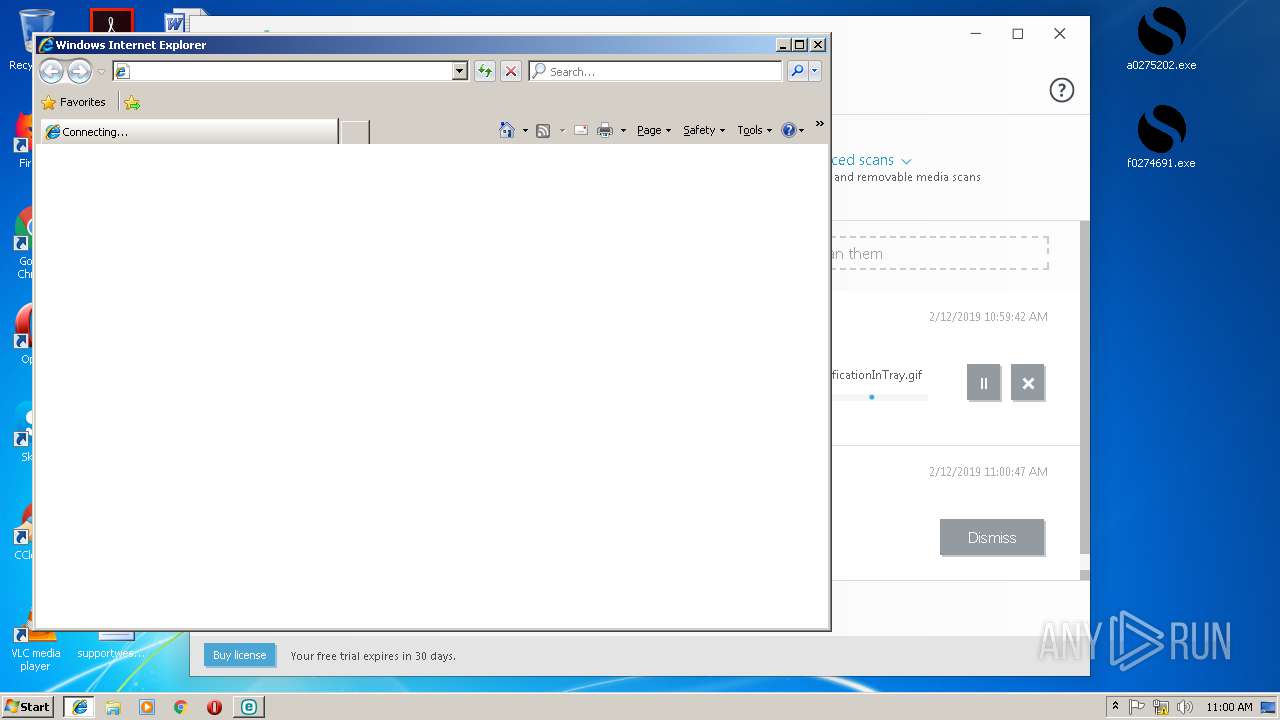Open Chrome from taskbar
Screen dimensions: 1280x720
point(180,707)
